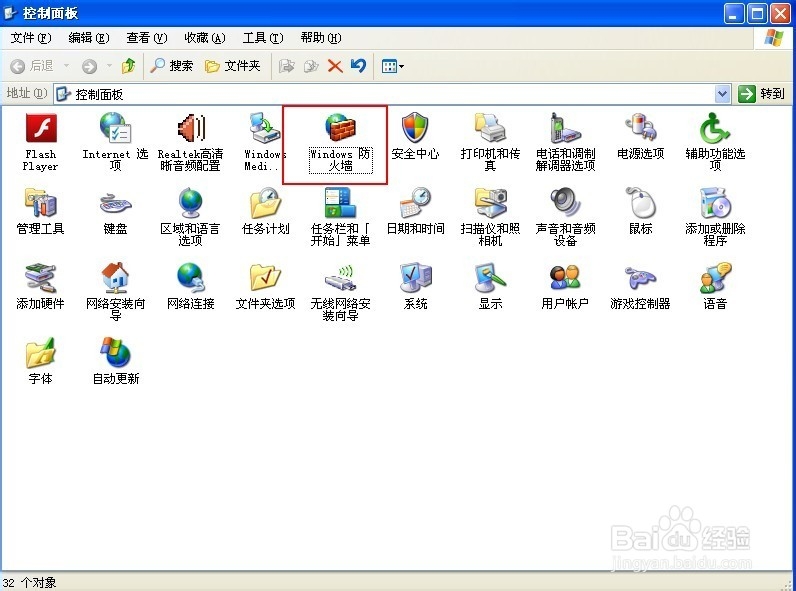Open the 自动更新 icon

[115, 352]
